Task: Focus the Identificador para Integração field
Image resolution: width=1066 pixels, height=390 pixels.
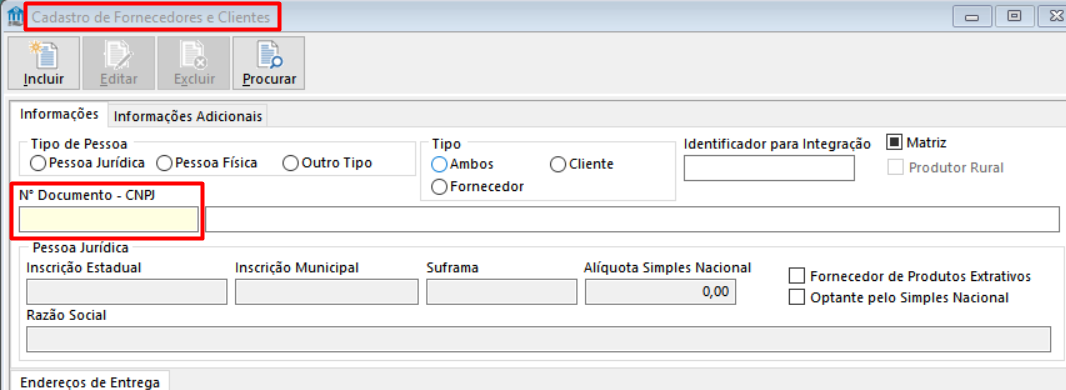Action: (x=769, y=168)
